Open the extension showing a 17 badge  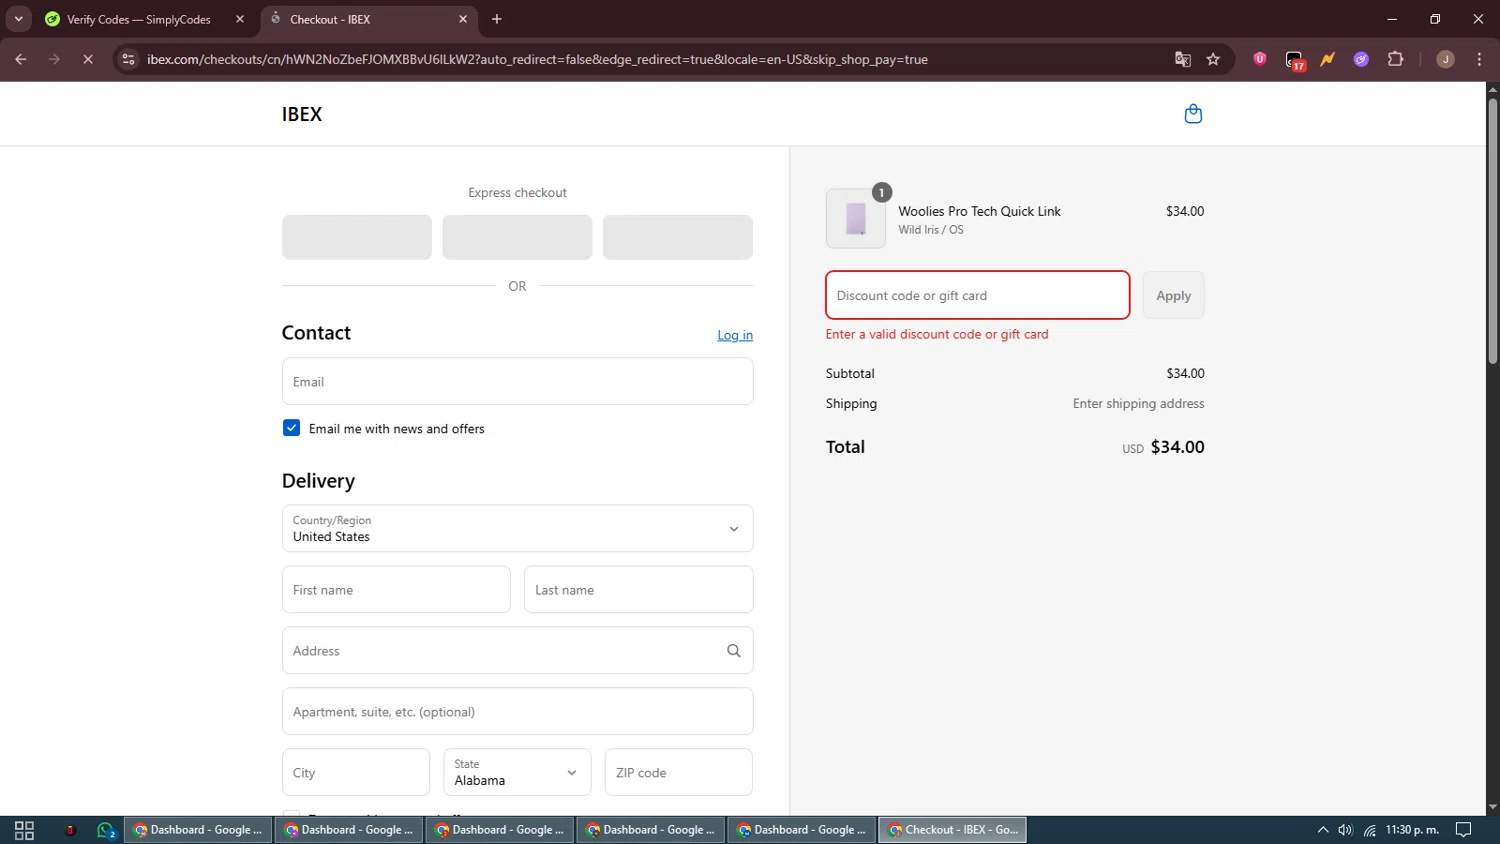1295,61
